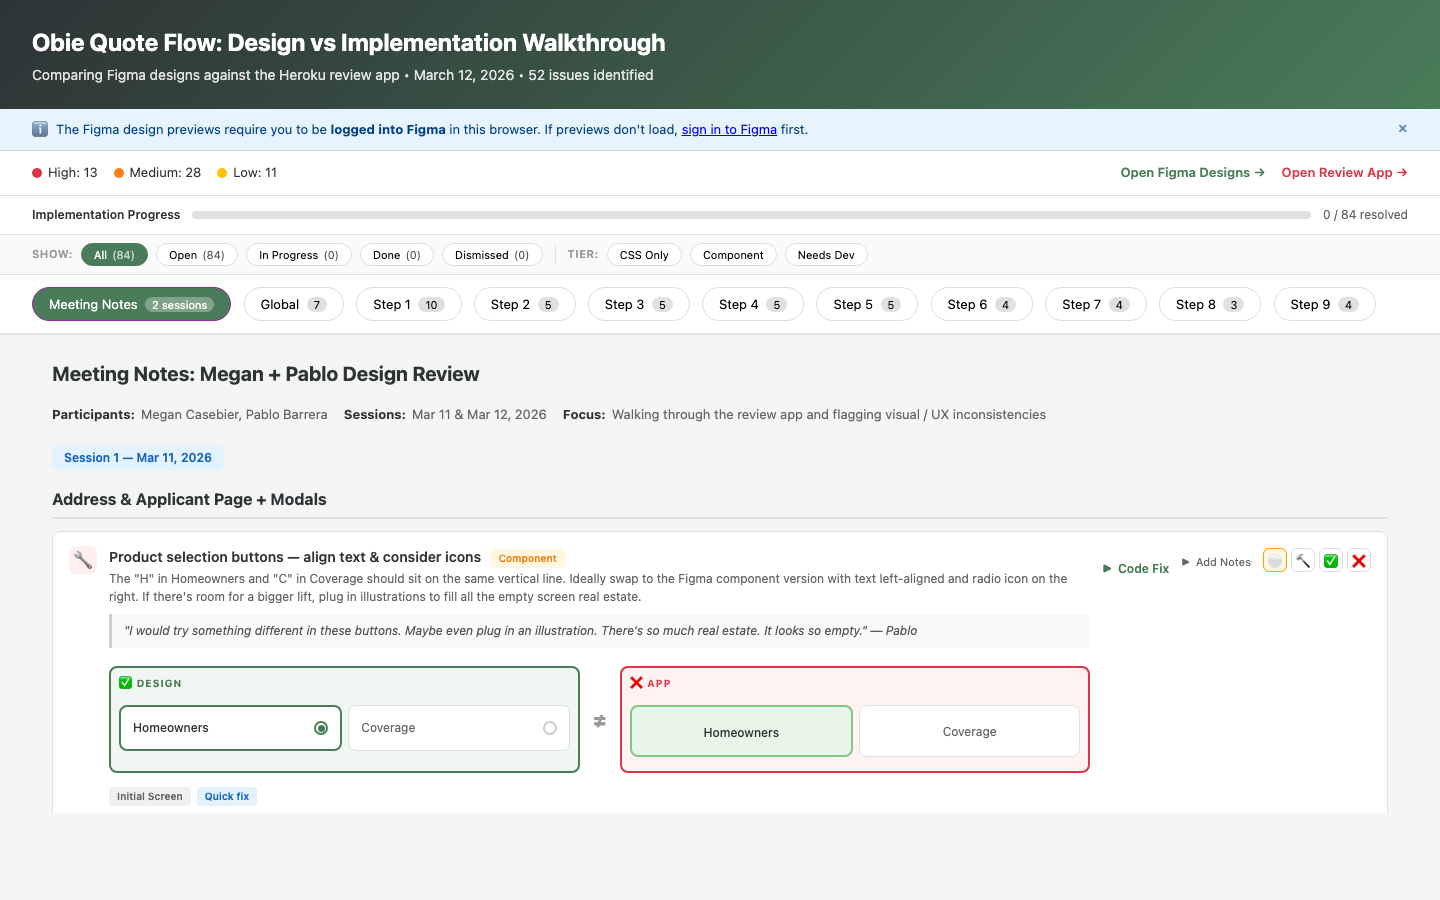The width and height of the screenshot is (1440, 900).
Task: Click the green checkmark icon to resolve the issue
Action: tap(1330, 560)
